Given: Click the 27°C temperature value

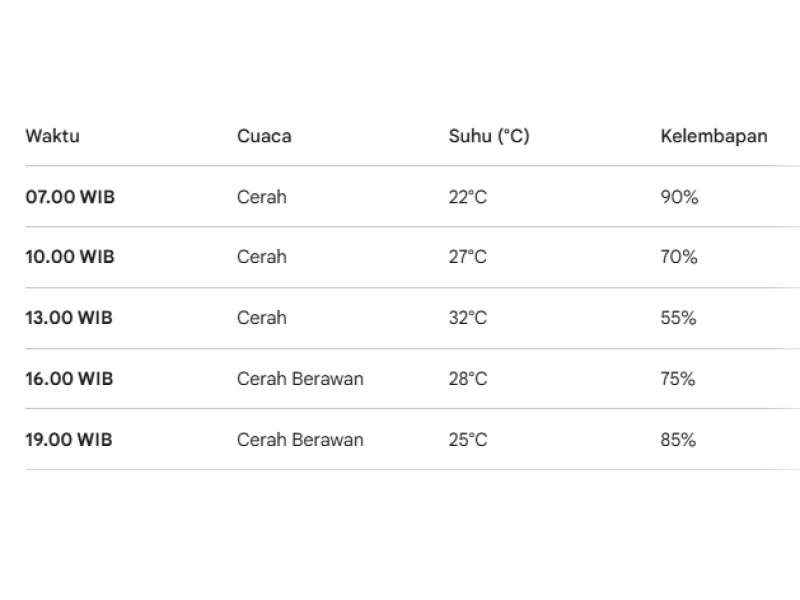Looking at the screenshot, I should coord(468,257).
